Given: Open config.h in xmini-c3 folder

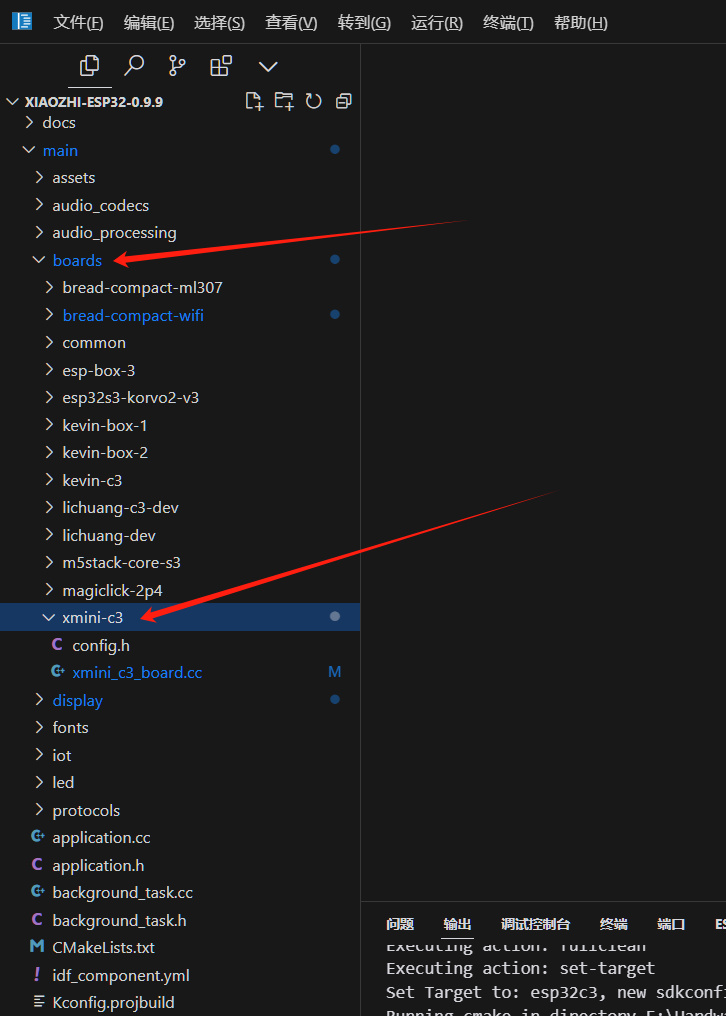Looking at the screenshot, I should point(100,645).
